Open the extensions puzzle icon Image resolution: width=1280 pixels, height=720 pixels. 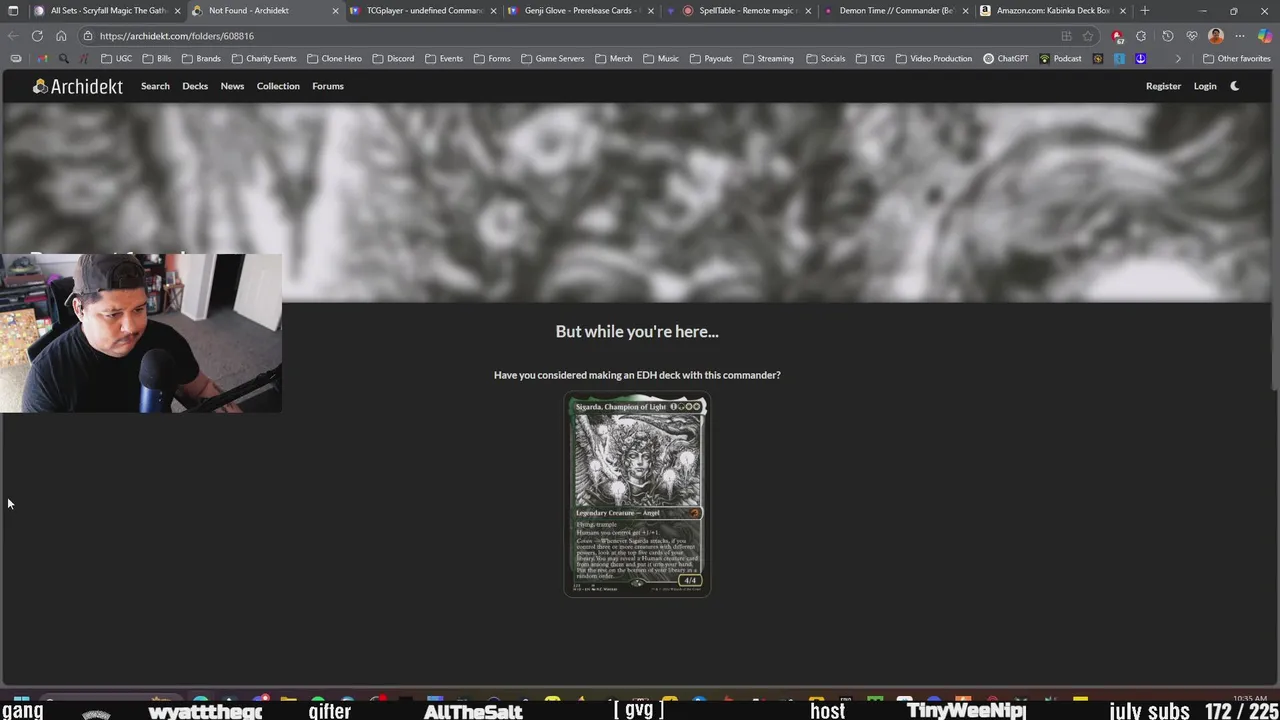1141,36
